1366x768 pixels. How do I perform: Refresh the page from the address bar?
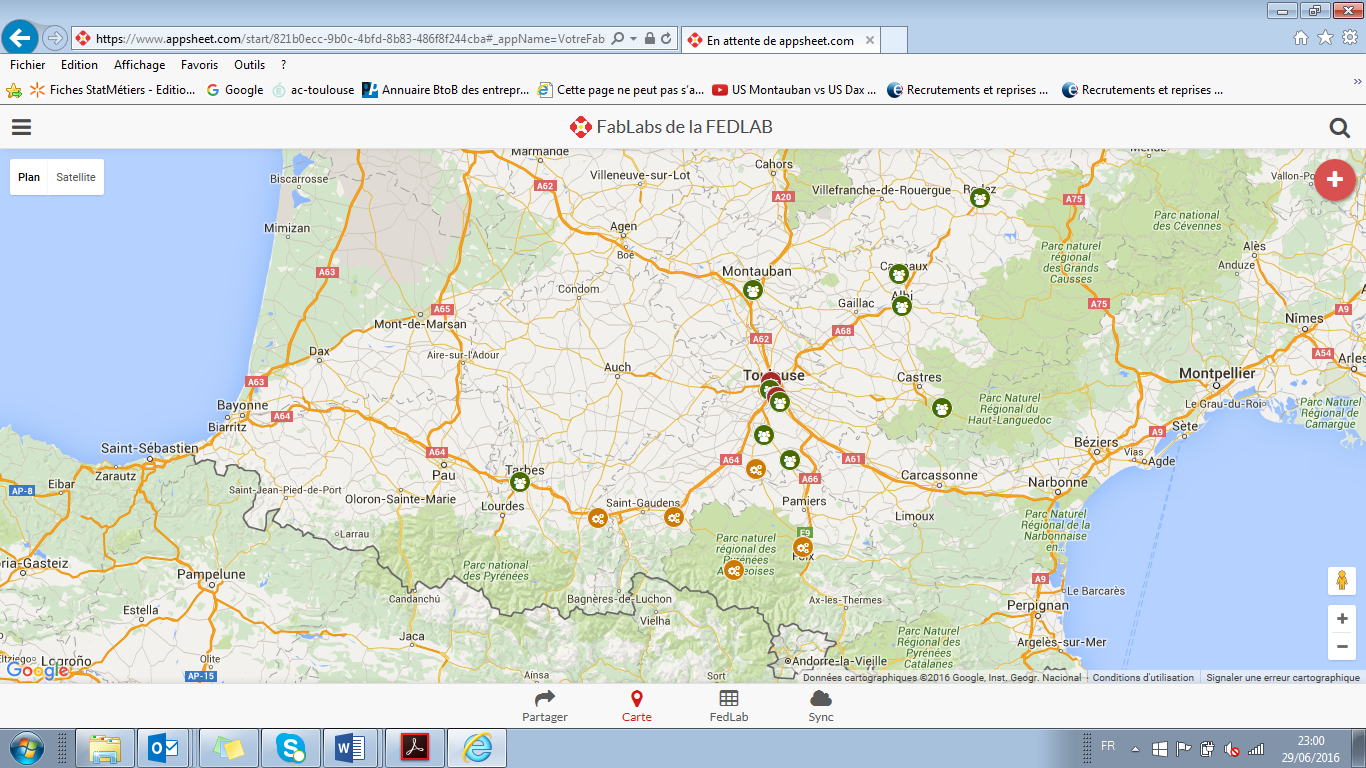click(667, 39)
